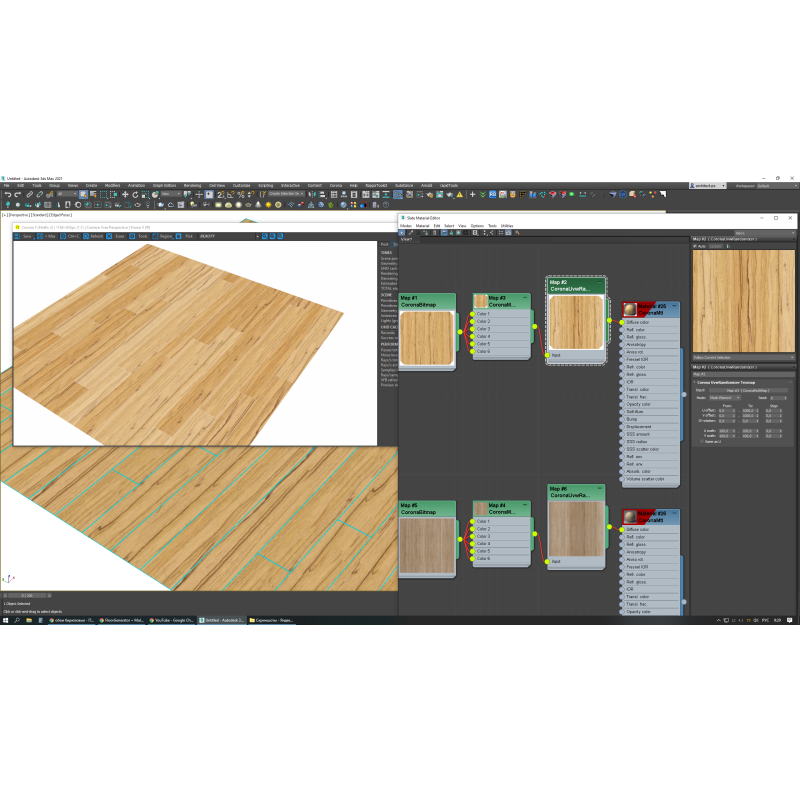This screenshot has height=800, width=800.
Task: Refresh the Corona frame buffer render
Action: point(96,236)
